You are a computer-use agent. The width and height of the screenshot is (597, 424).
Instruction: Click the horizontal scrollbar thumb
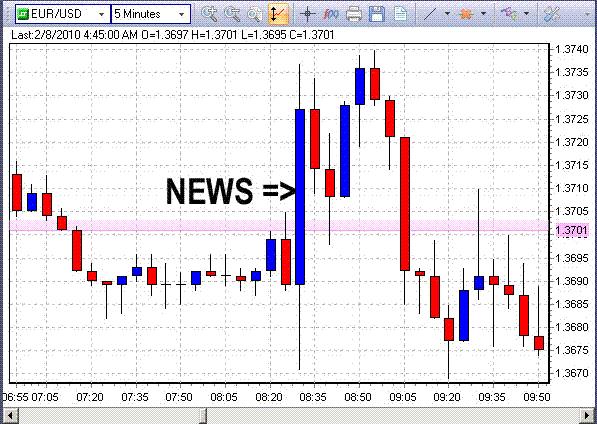click(x=203, y=415)
